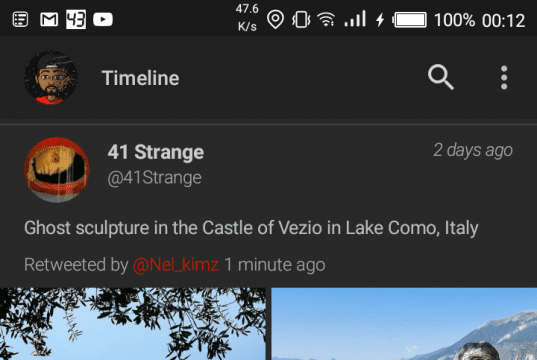The height and width of the screenshot is (360, 537).
Task: View the tree branches photo thumbnail
Action: pyautogui.click(x=133, y=324)
